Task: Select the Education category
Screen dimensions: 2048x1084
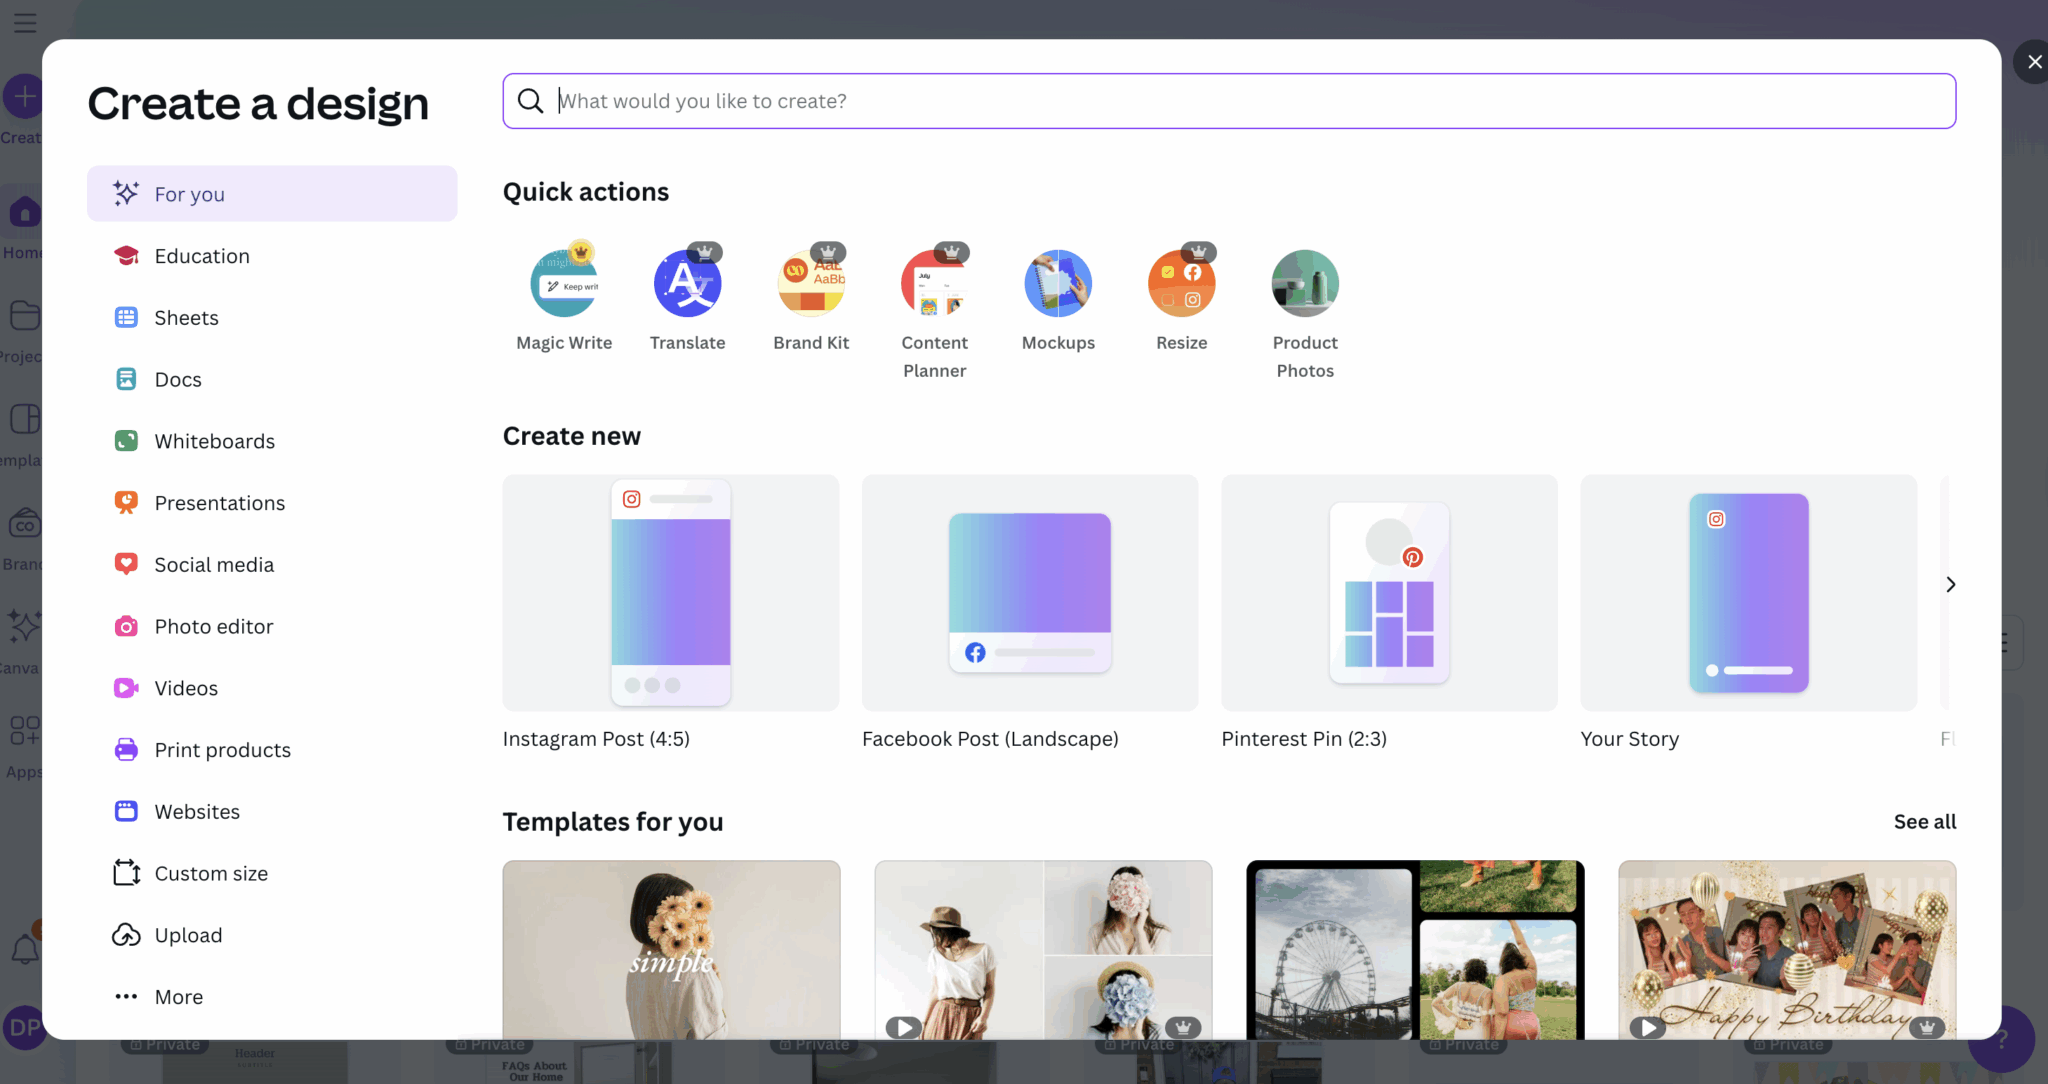Action: coord(272,256)
